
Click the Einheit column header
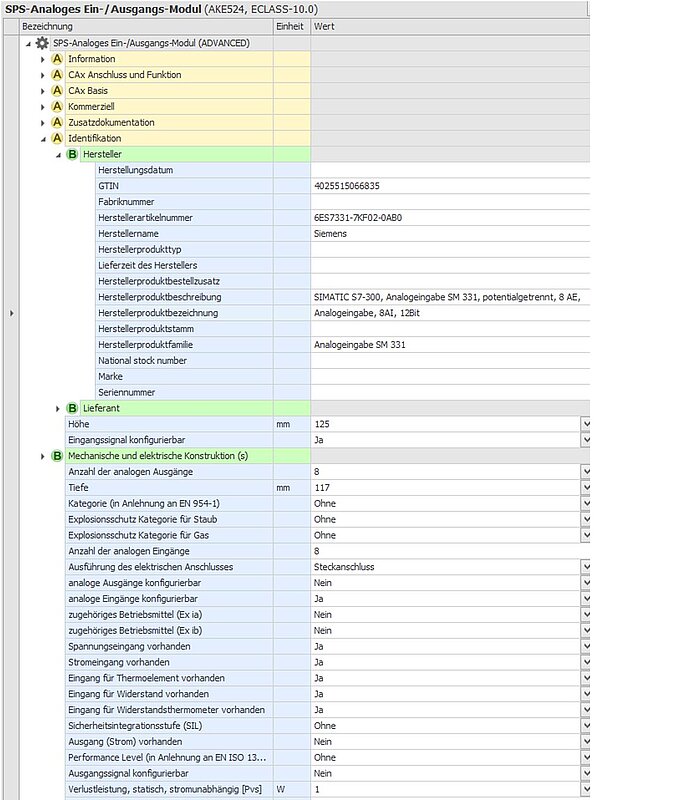(290, 26)
